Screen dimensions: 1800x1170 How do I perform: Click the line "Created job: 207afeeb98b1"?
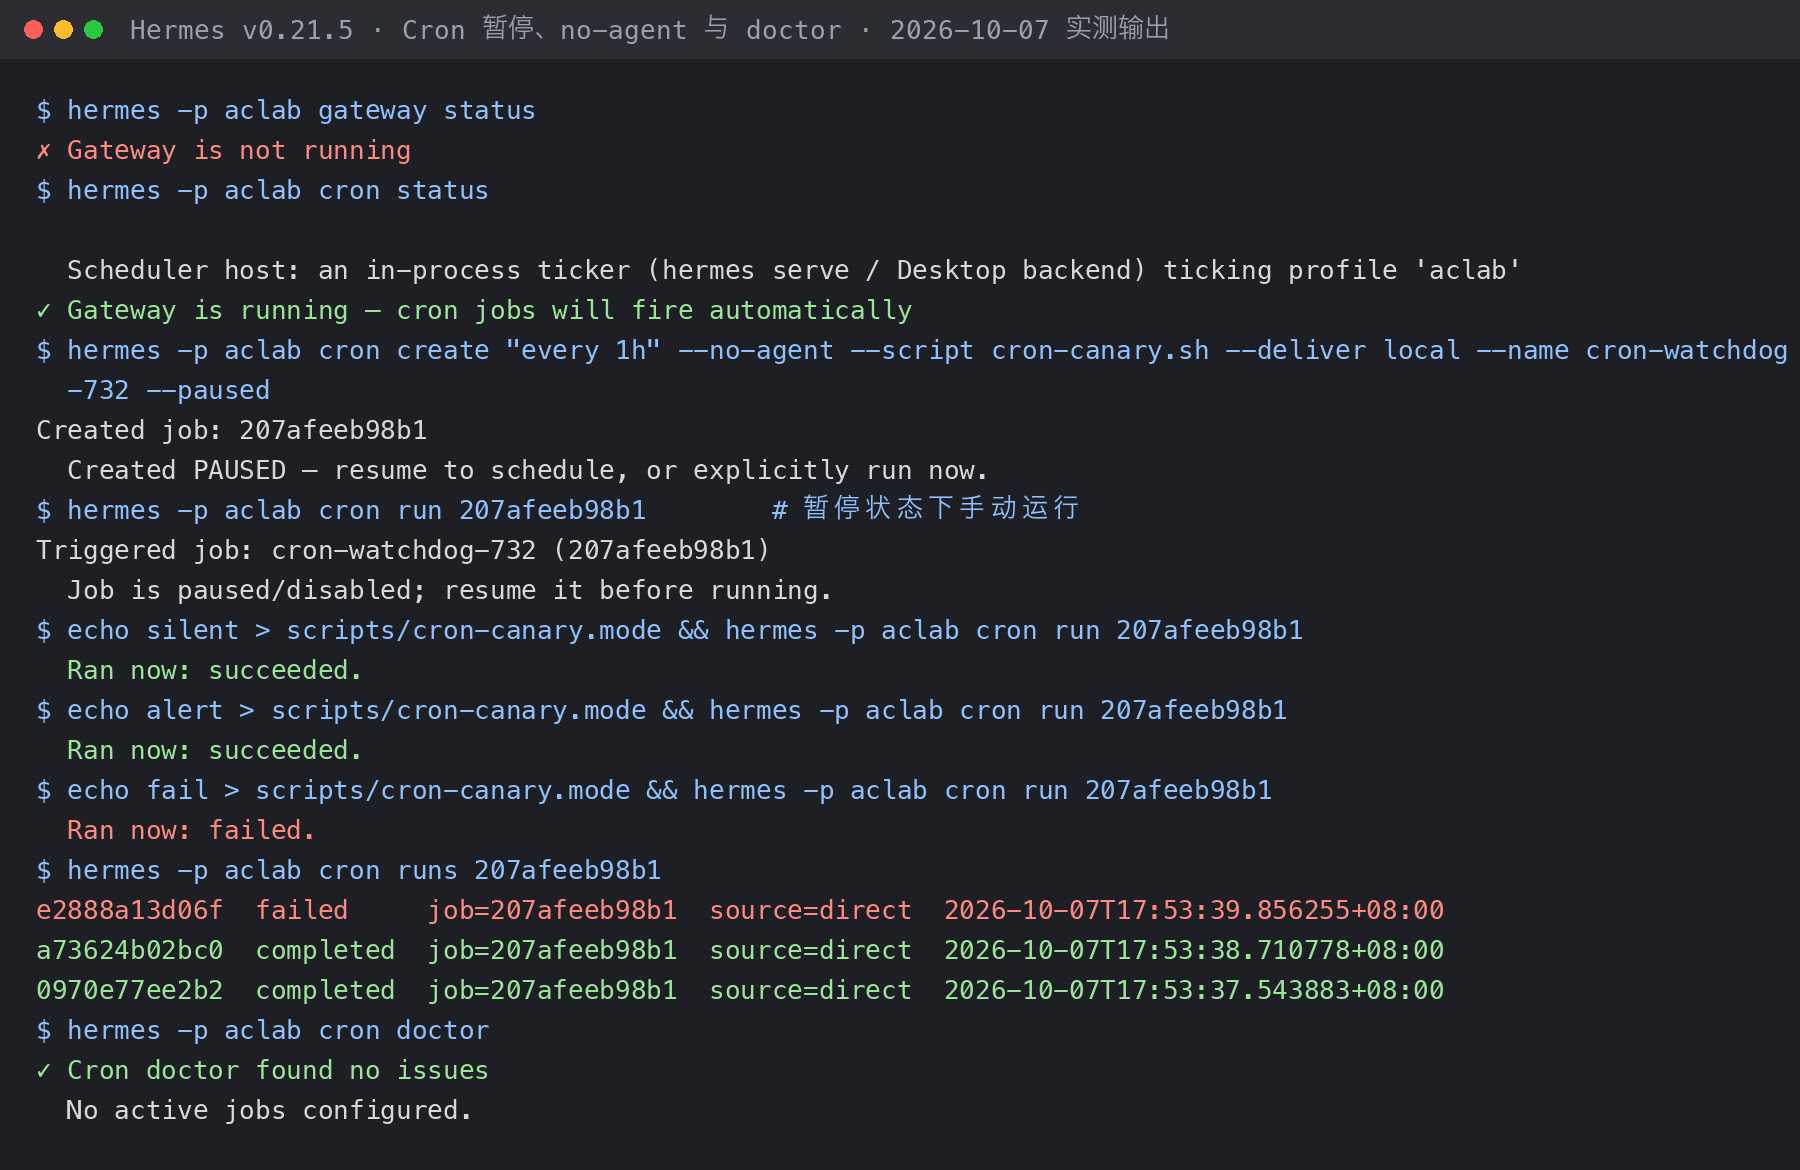(232, 430)
